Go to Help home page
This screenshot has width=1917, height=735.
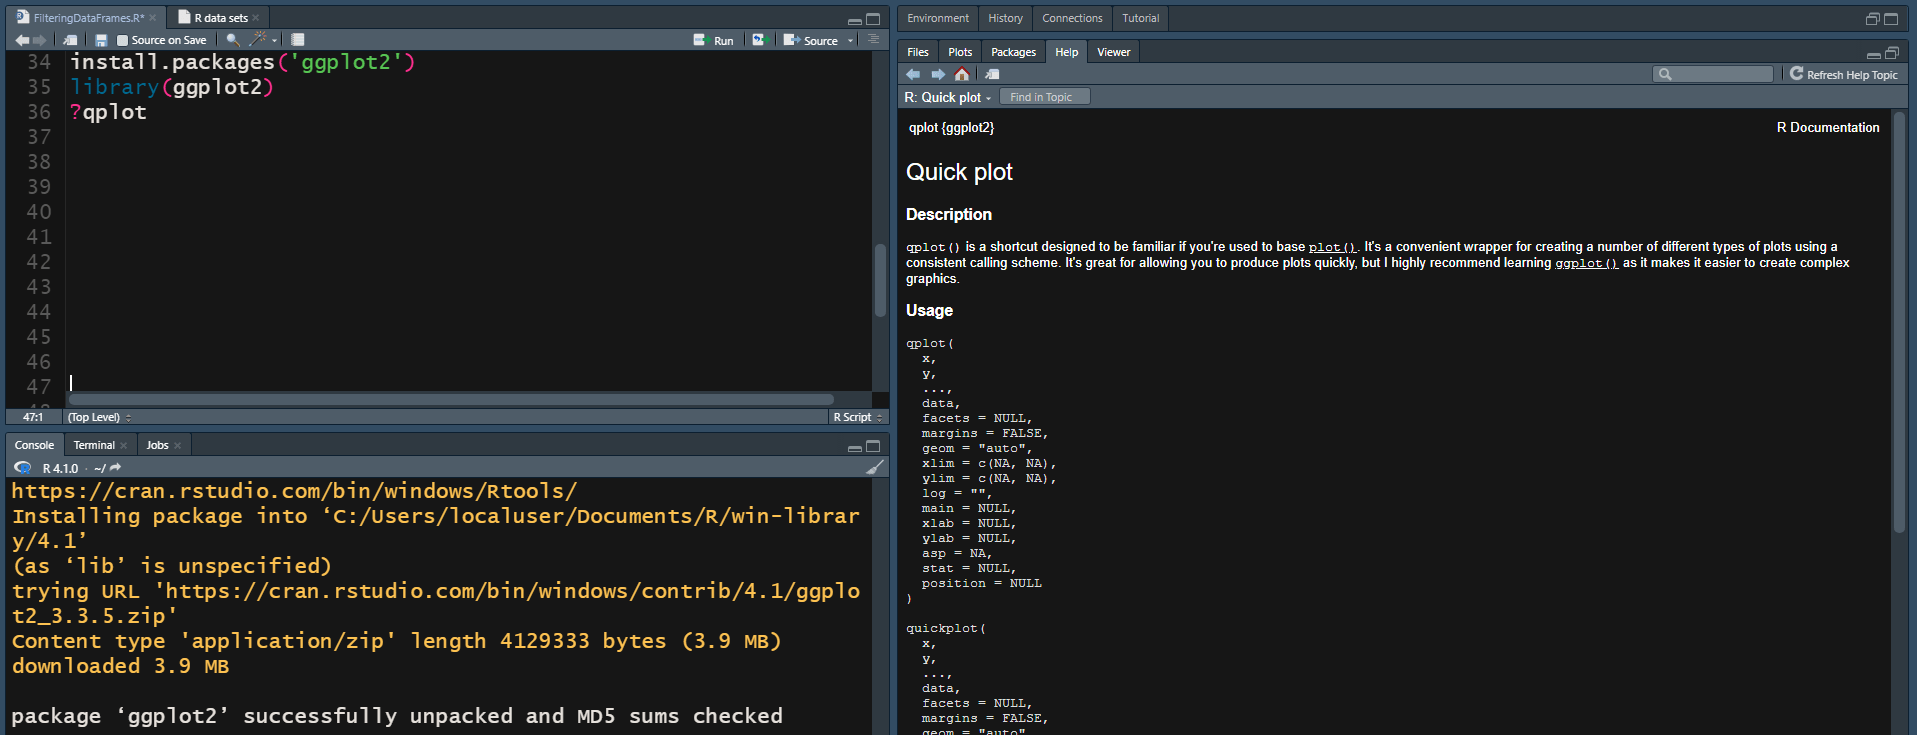[x=962, y=74]
